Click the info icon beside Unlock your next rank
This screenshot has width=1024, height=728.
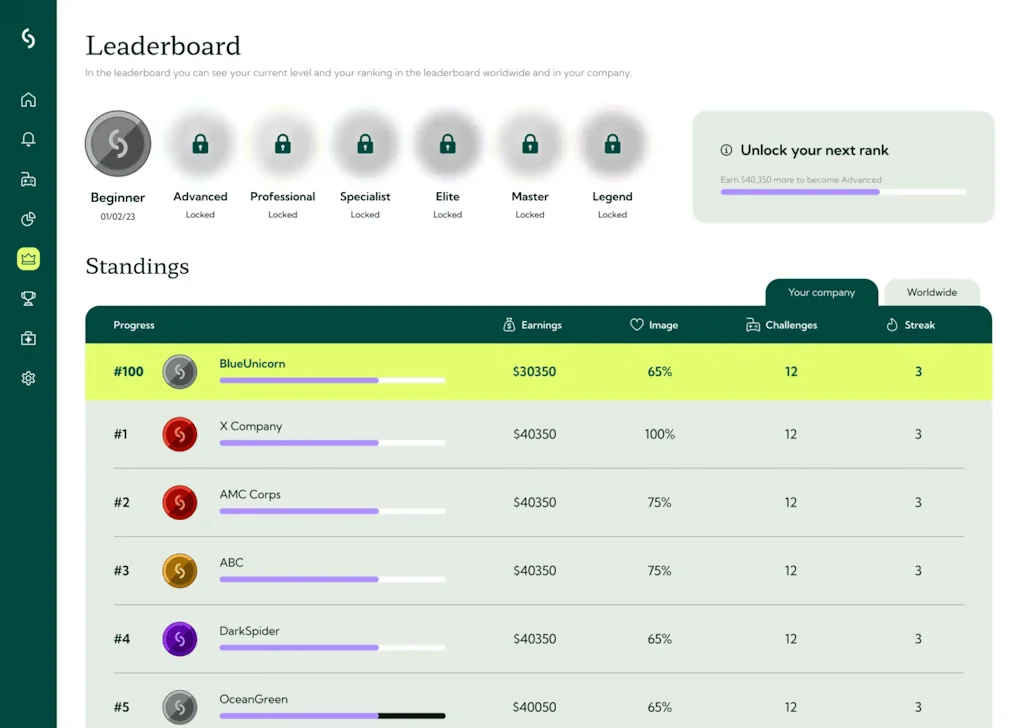[x=725, y=150]
